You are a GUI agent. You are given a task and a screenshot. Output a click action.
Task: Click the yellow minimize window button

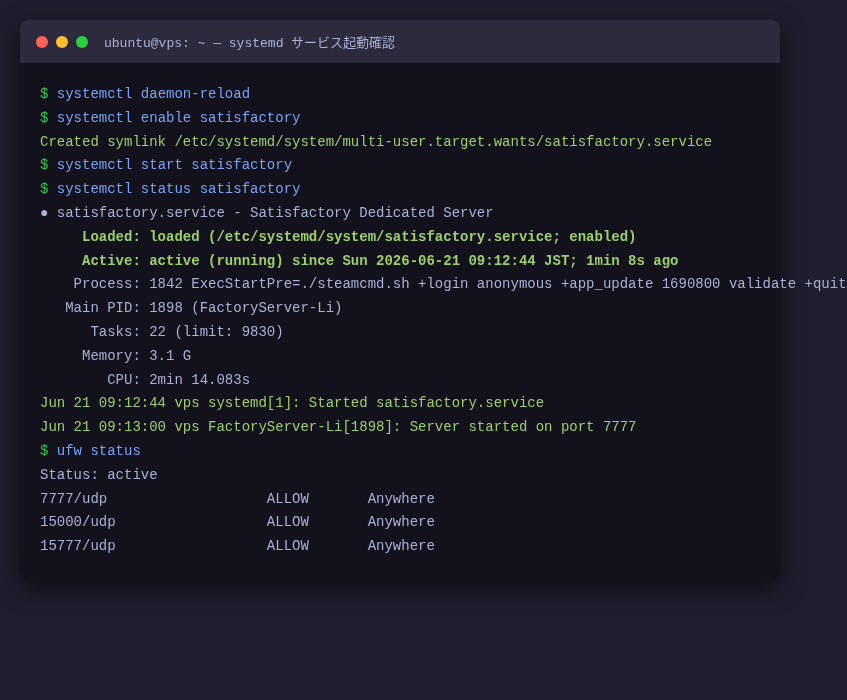coord(62,42)
